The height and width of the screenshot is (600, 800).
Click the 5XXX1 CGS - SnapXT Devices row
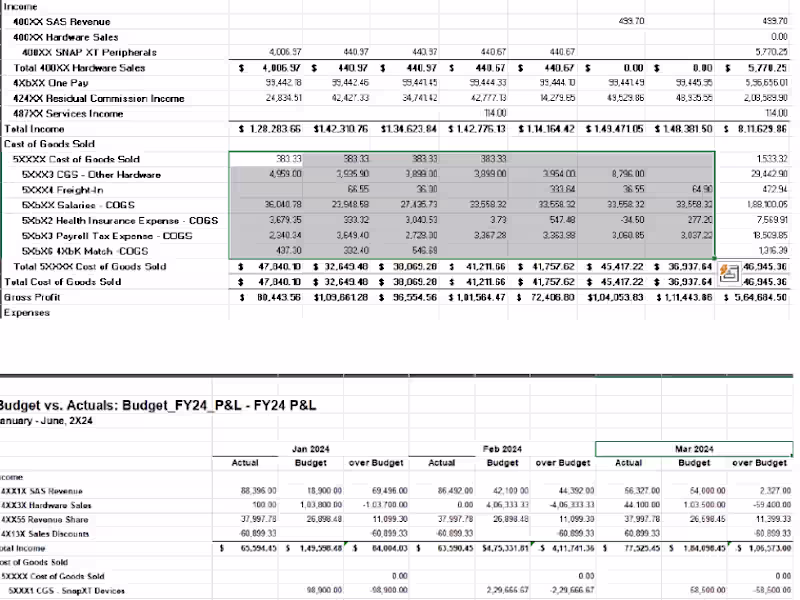(60, 591)
